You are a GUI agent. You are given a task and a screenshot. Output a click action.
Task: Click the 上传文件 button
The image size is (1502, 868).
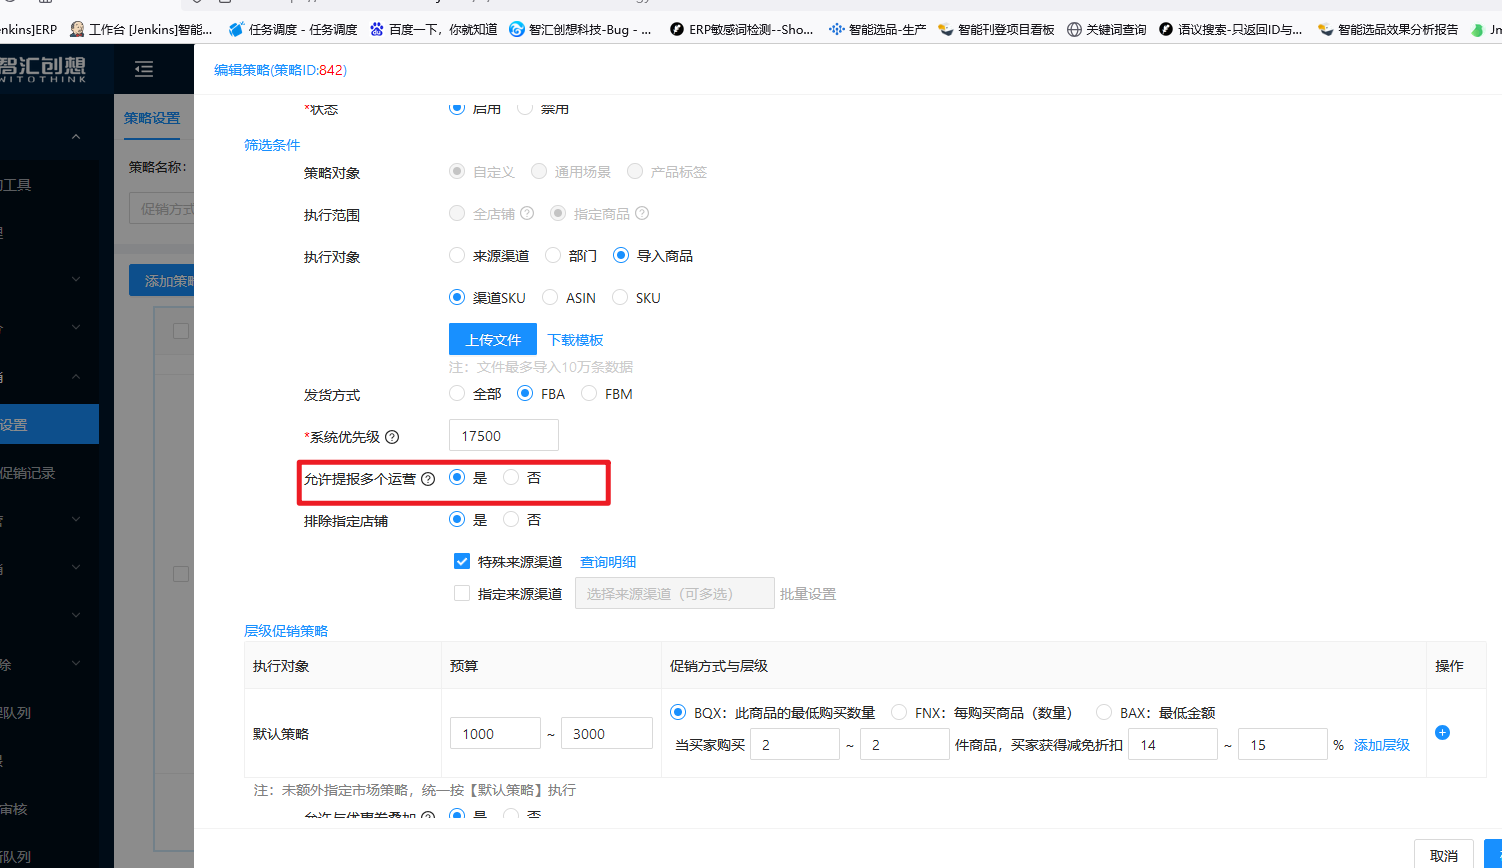tap(493, 340)
